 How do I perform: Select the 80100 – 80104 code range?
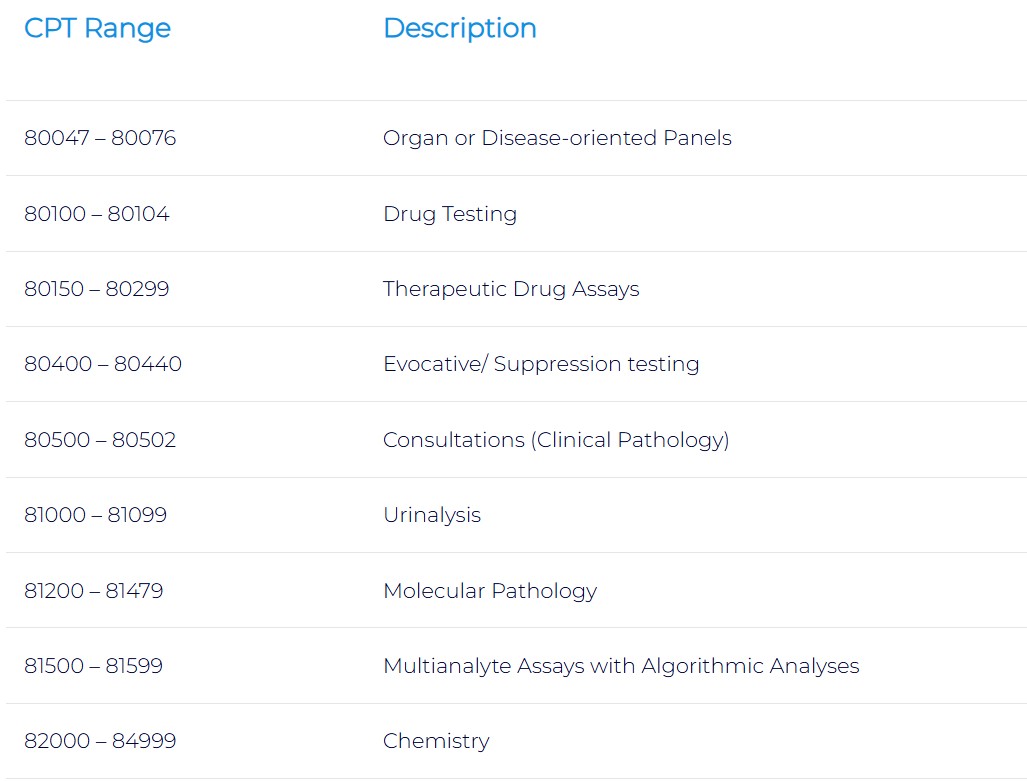point(97,214)
